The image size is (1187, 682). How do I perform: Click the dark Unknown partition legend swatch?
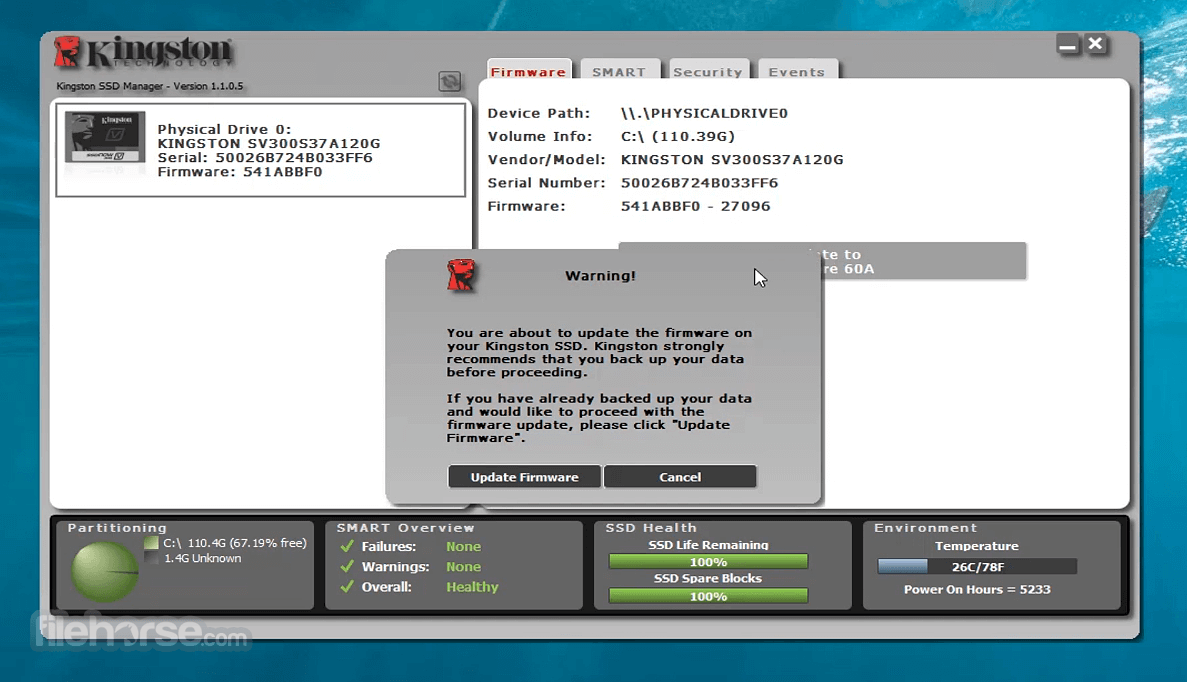click(151, 558)
